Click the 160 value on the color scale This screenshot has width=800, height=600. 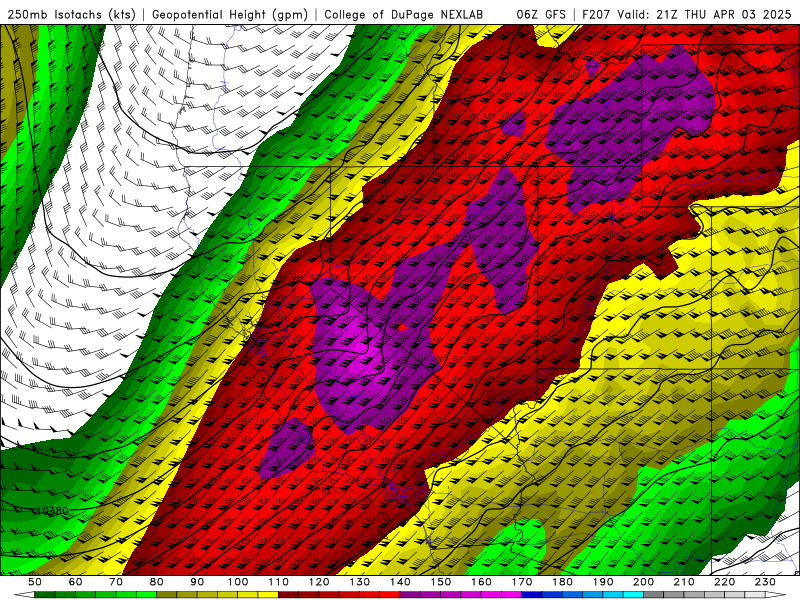(481, 582)
